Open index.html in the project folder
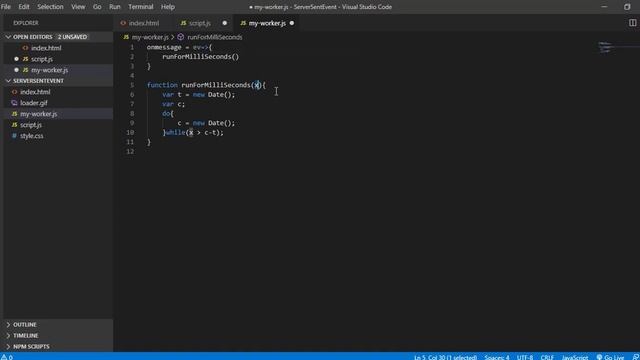The width and height of the screenshot is (640, 360). click(x=35, y=92)
